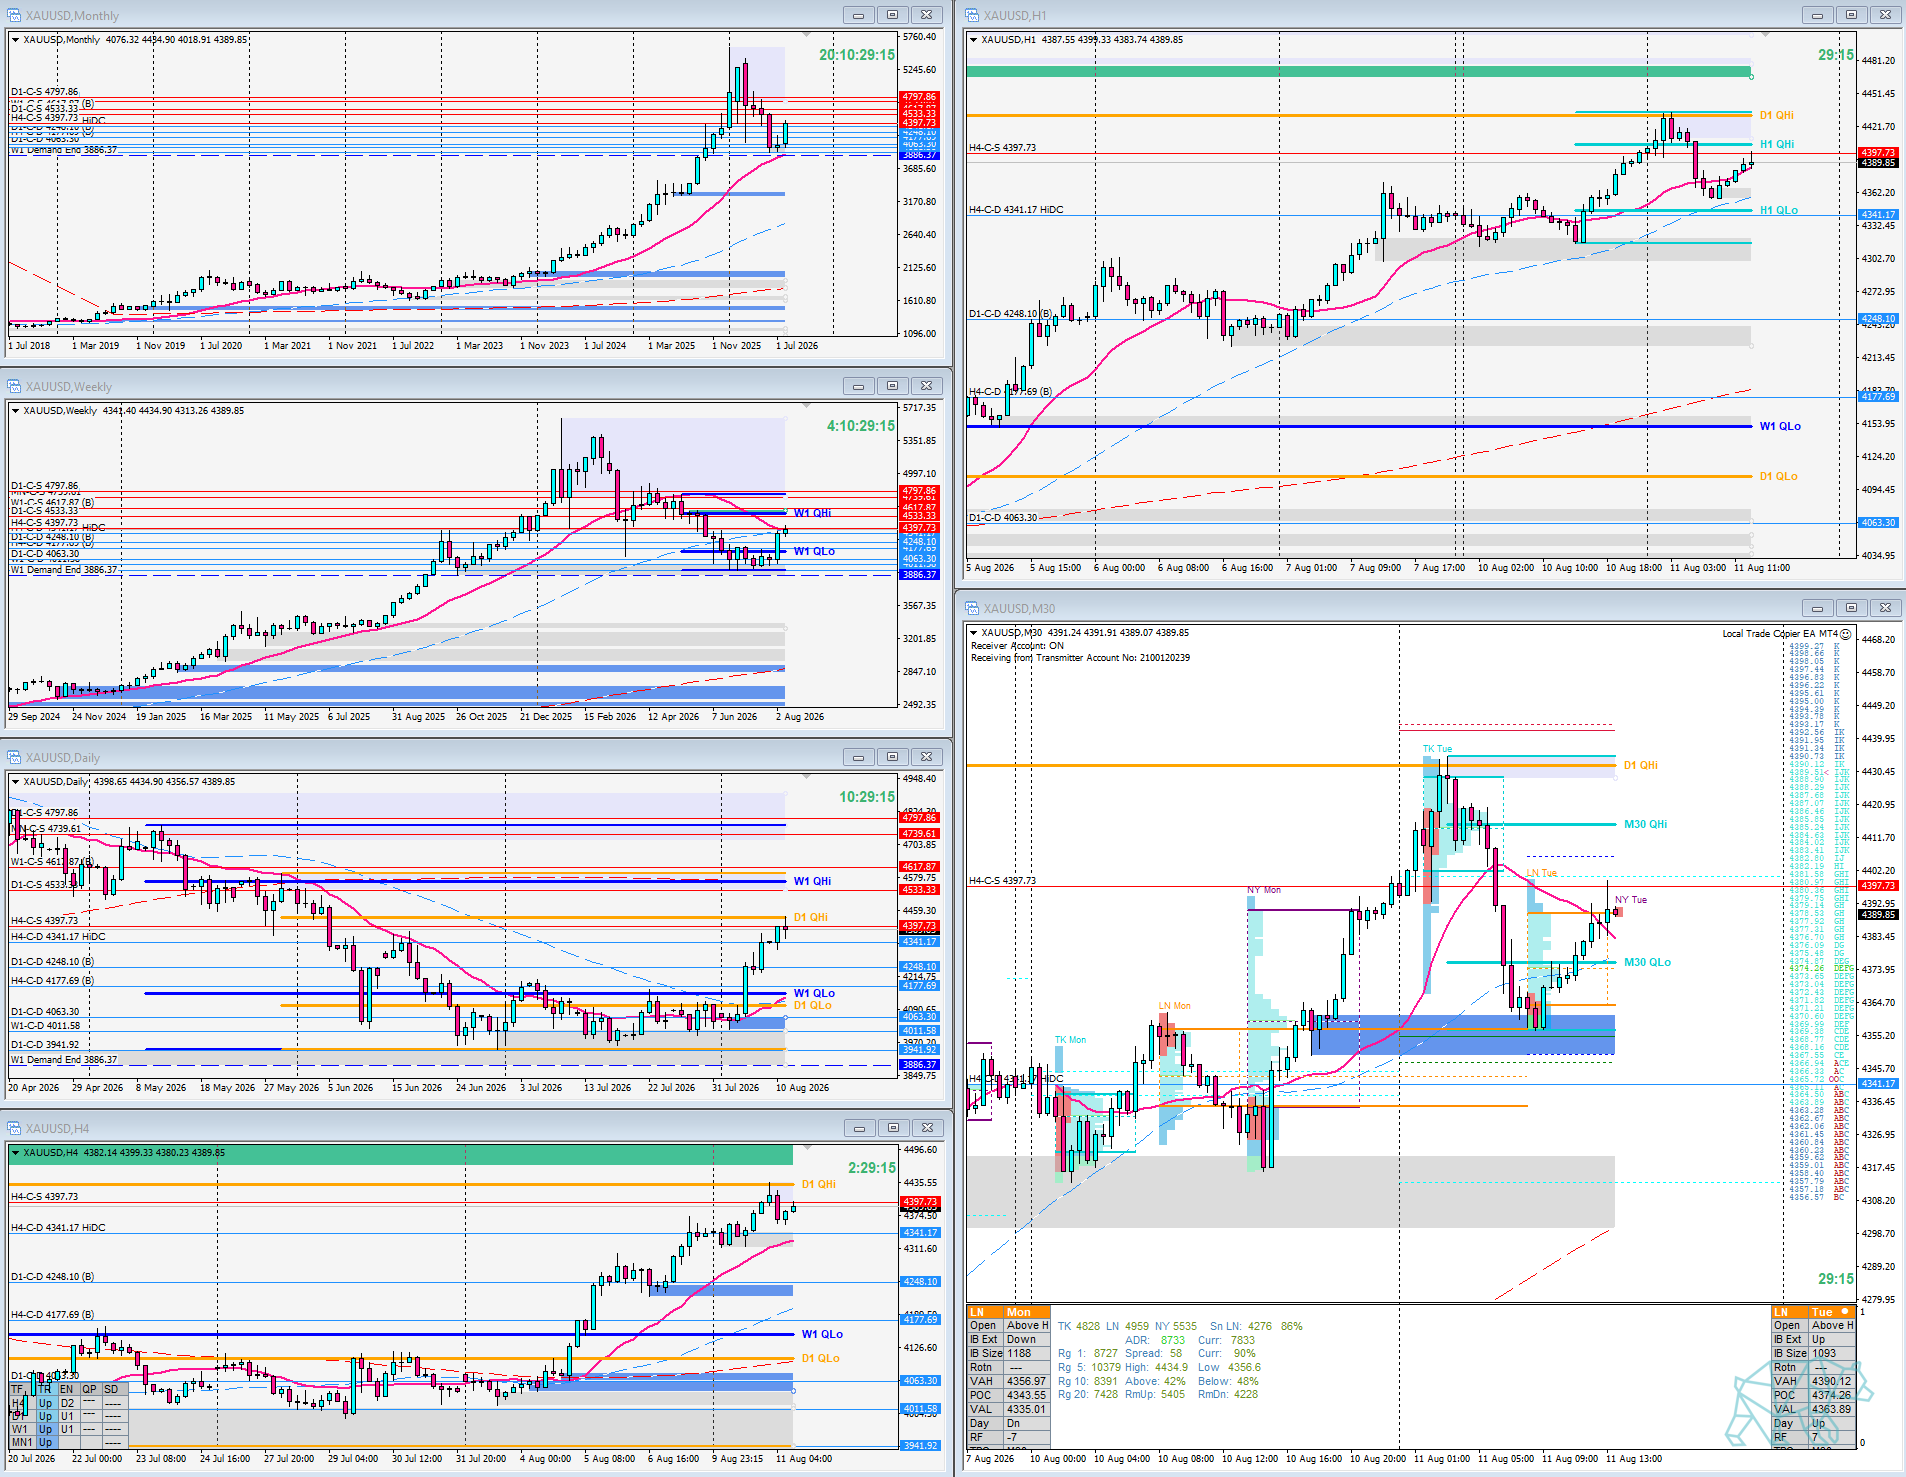Click the 'D2' cell in H4 dashboard
This screenshot has height=1477, width=1906.
(67, 1403)
